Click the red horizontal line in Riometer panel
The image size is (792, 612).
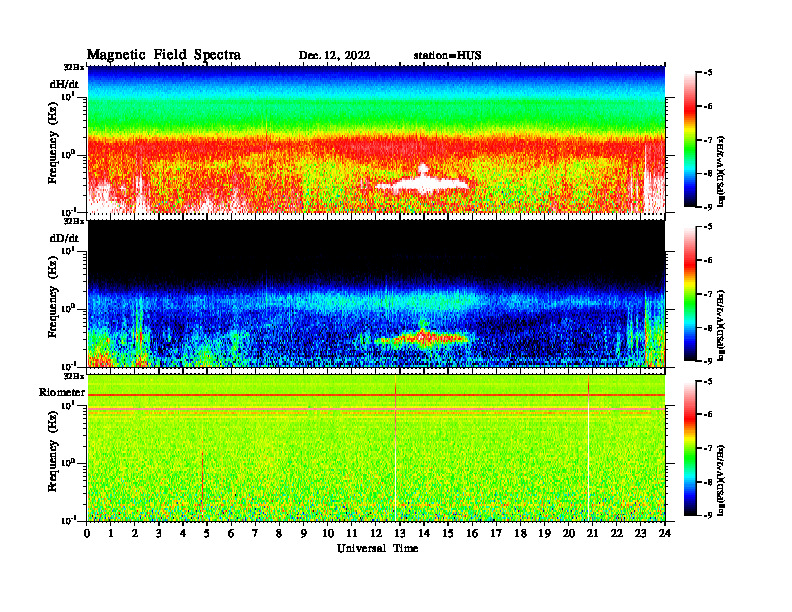click(376, 395)
